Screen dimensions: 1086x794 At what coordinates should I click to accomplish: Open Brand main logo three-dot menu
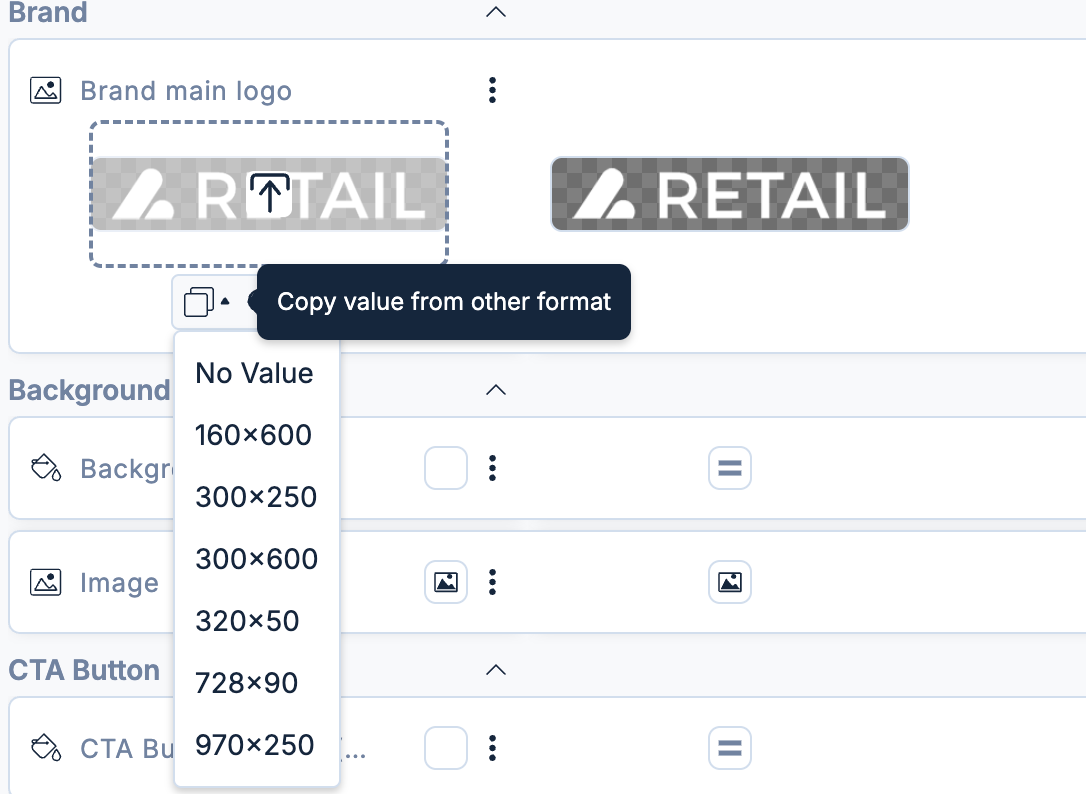pos(492,90)
